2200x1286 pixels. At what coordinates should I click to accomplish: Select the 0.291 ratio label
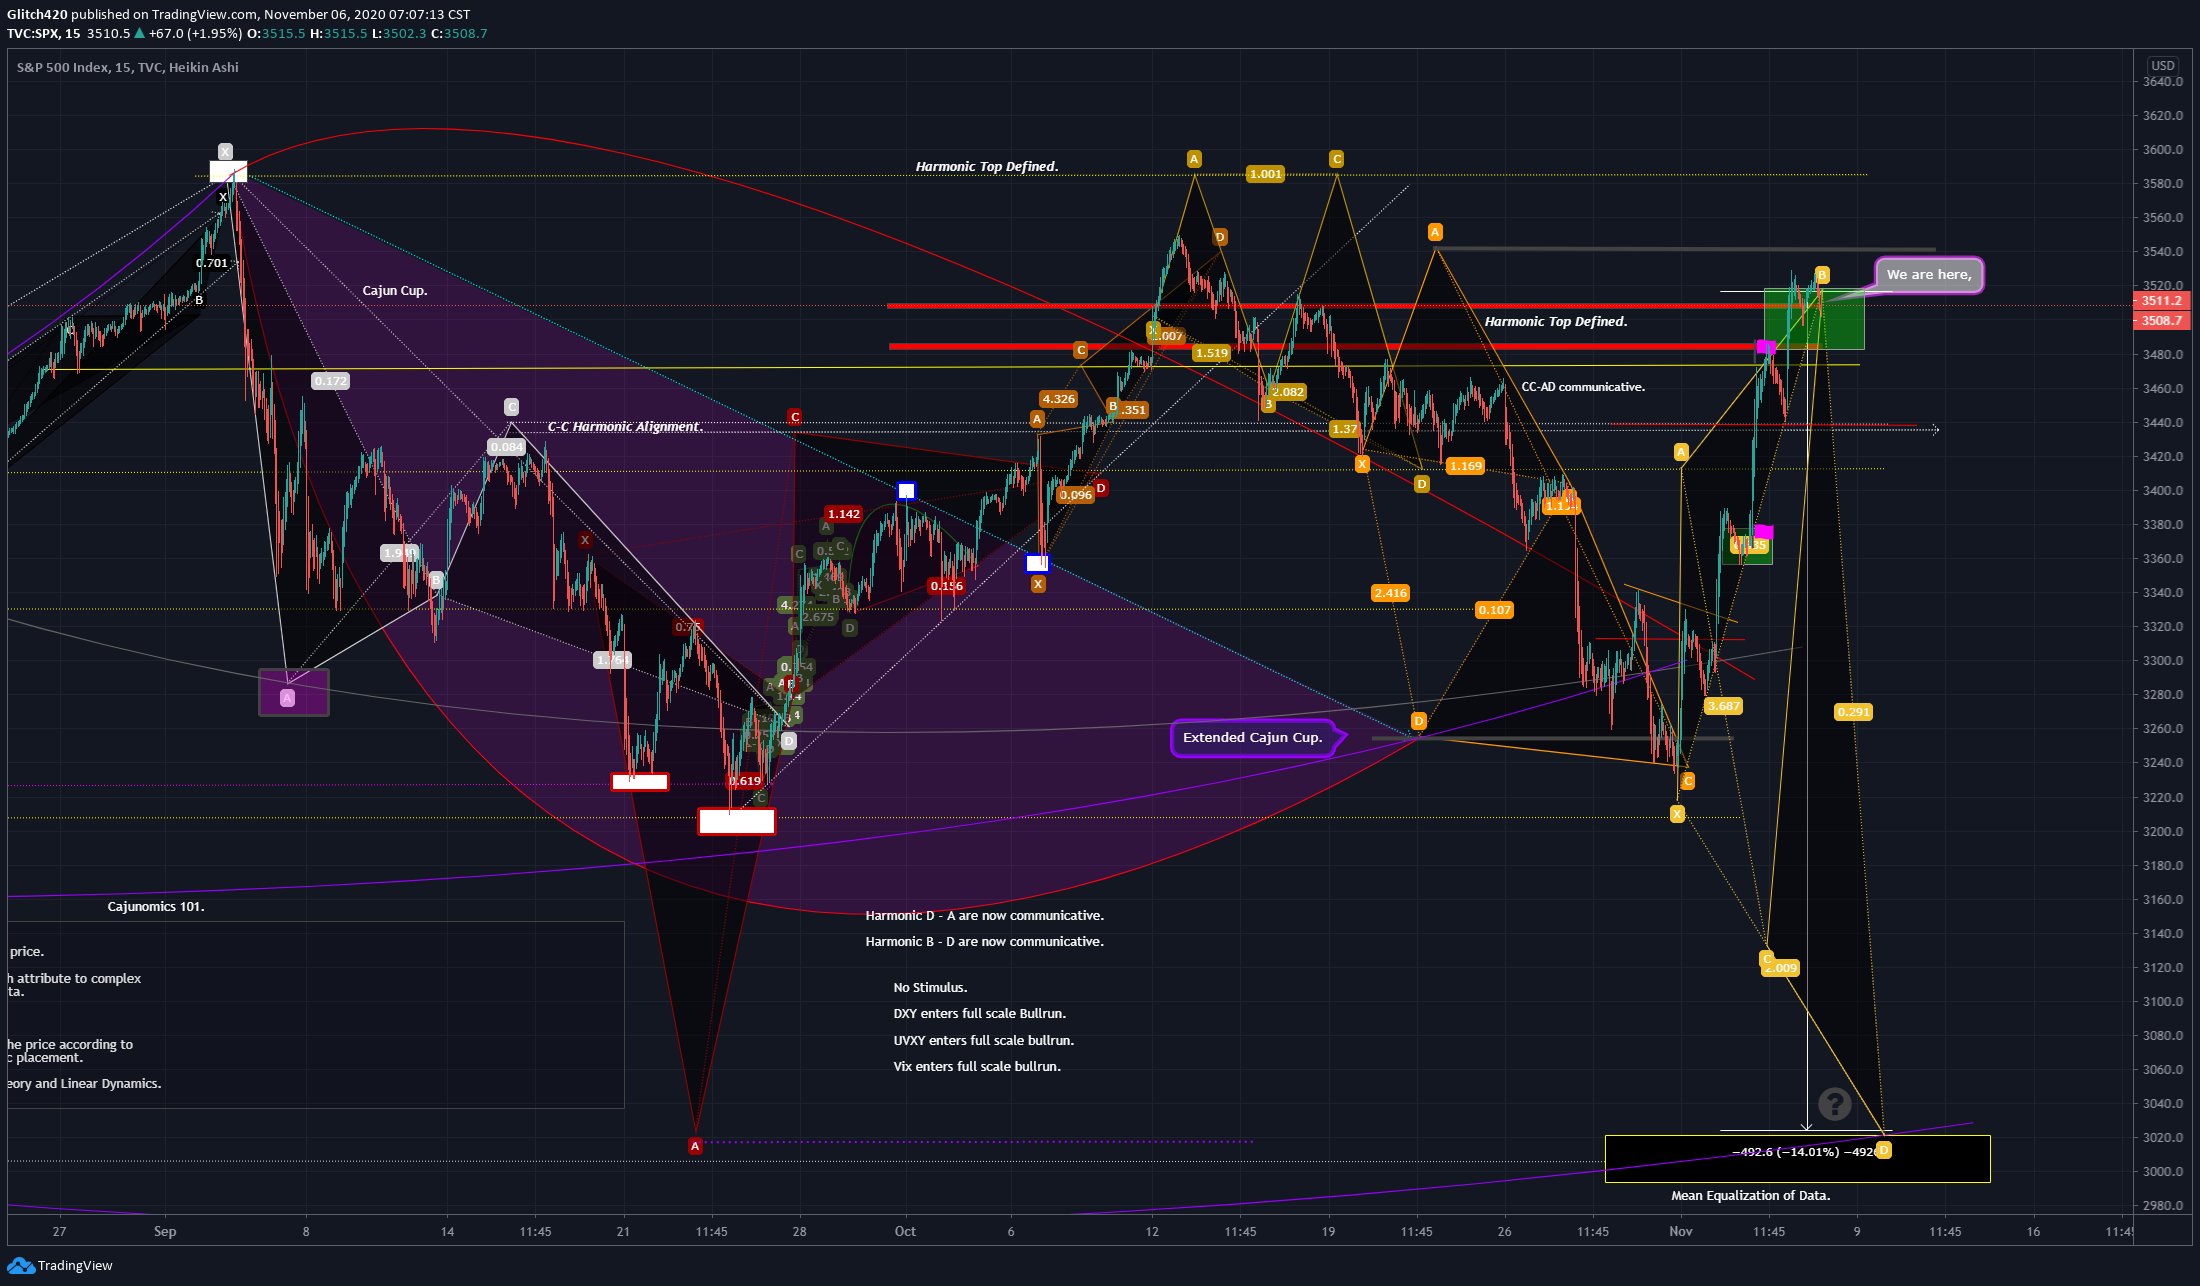(1853, 712)
